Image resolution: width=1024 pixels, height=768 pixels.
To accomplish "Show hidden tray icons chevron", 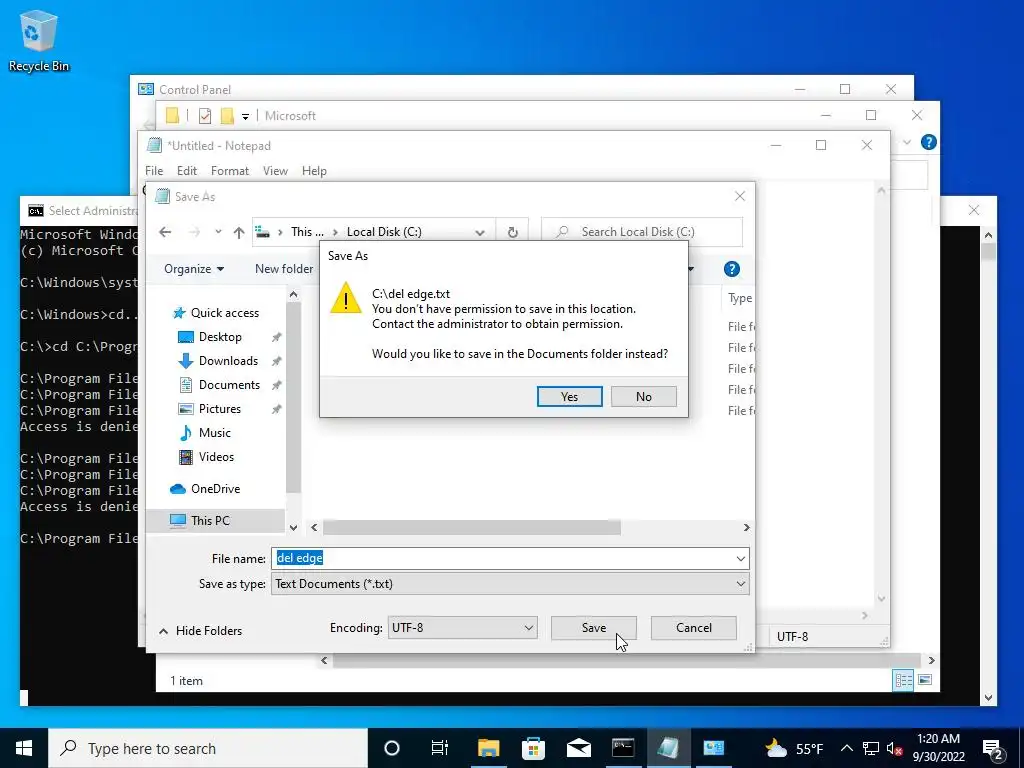I will (846, 748).
